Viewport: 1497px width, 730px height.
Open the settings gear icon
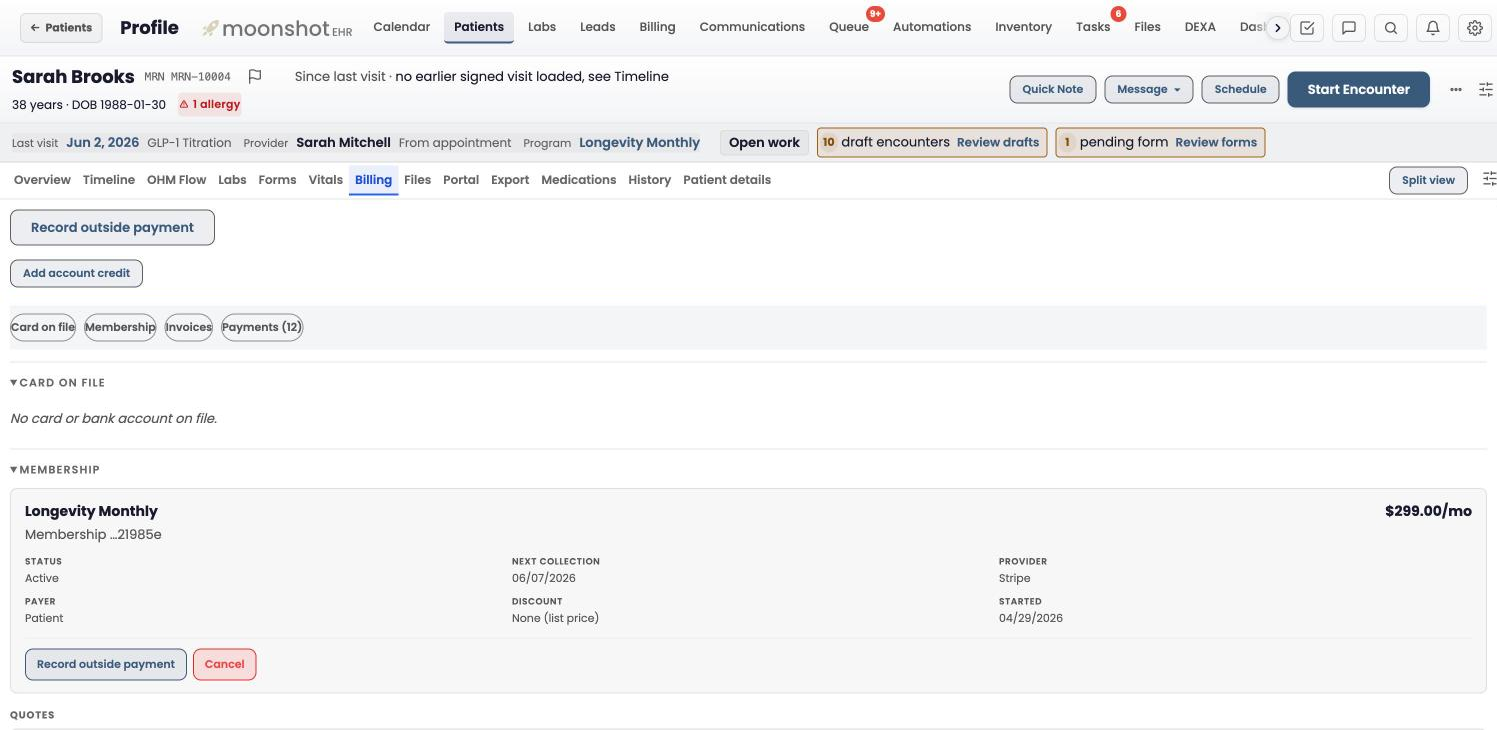click(x=1475, y=28)
